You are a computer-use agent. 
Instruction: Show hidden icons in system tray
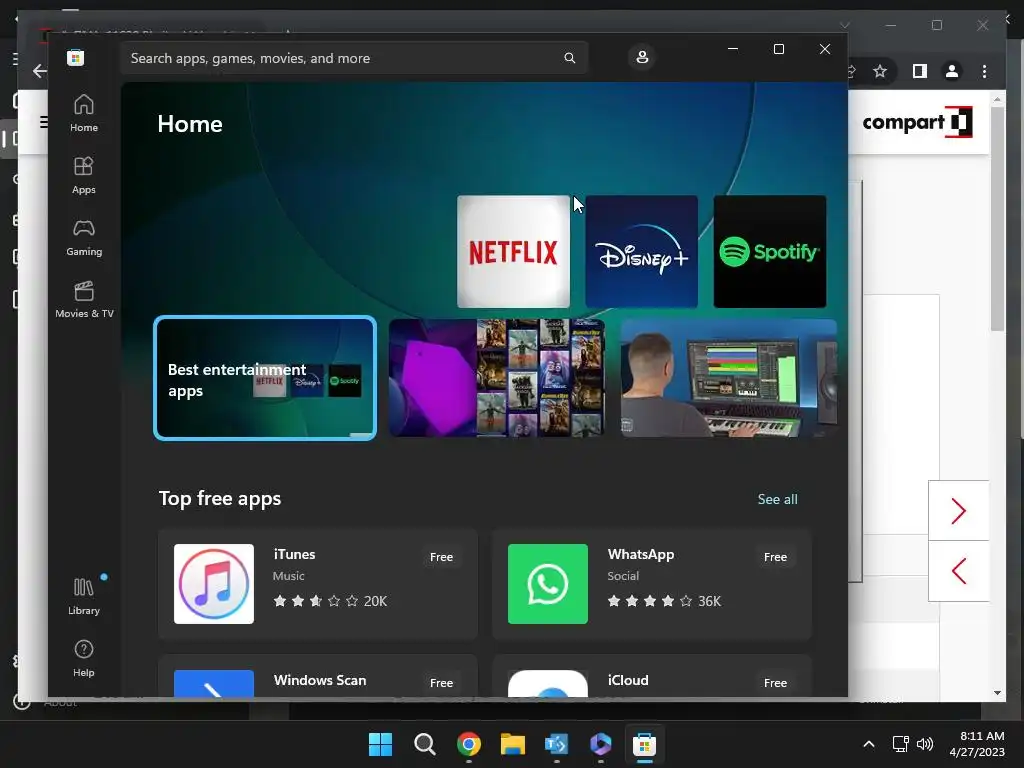click(869, 744)
